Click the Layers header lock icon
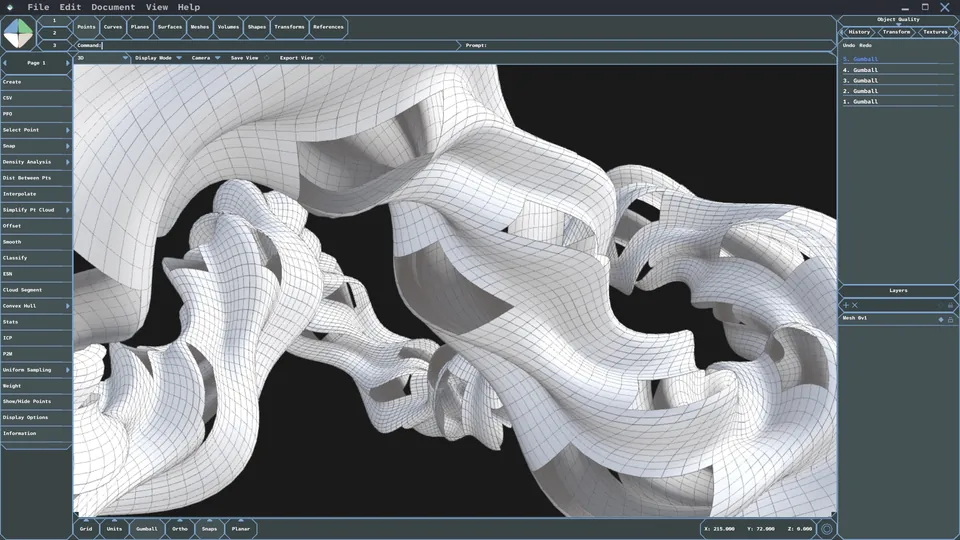The height and width of the screenshot is (540, 960). [x=950, y=305]
